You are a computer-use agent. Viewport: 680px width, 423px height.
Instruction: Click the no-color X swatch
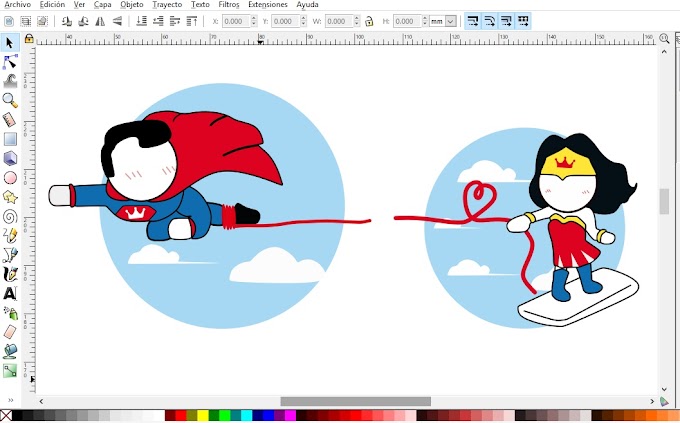click(6, 416)
